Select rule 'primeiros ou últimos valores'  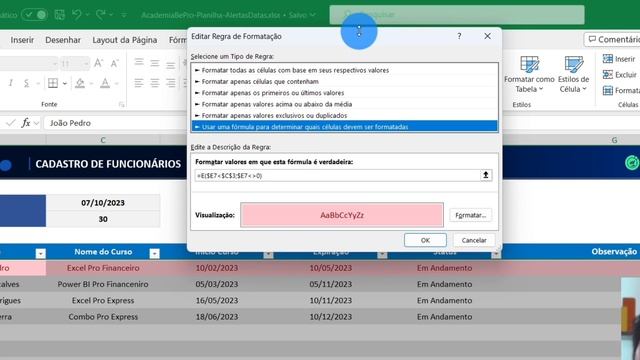tap(345, 93)
